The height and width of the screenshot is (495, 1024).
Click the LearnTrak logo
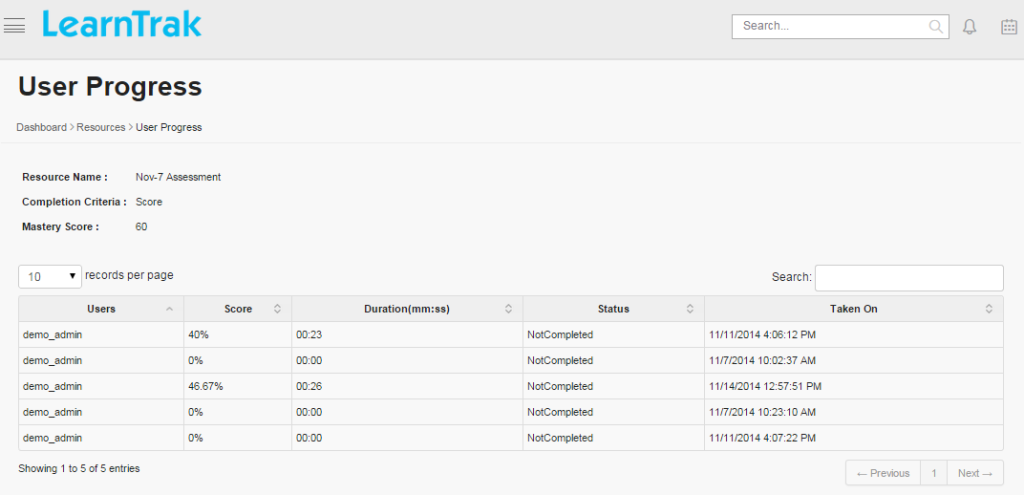[x=122, y=24]
